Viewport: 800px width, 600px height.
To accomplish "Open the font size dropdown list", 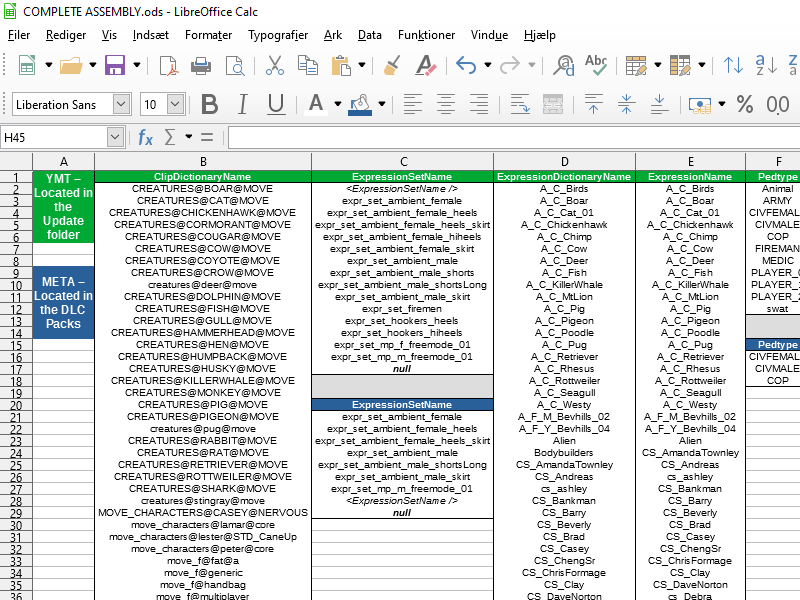I will click(x=175, y=104).
